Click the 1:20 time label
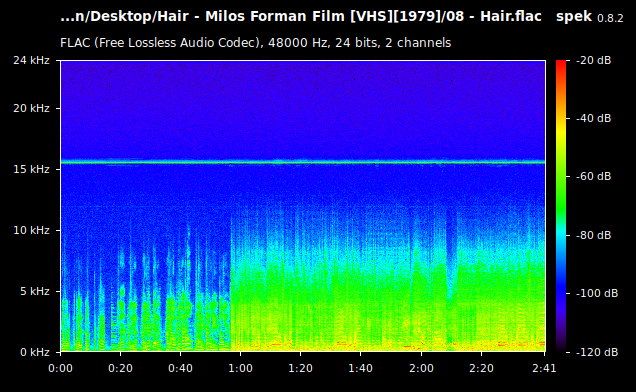 301,368
